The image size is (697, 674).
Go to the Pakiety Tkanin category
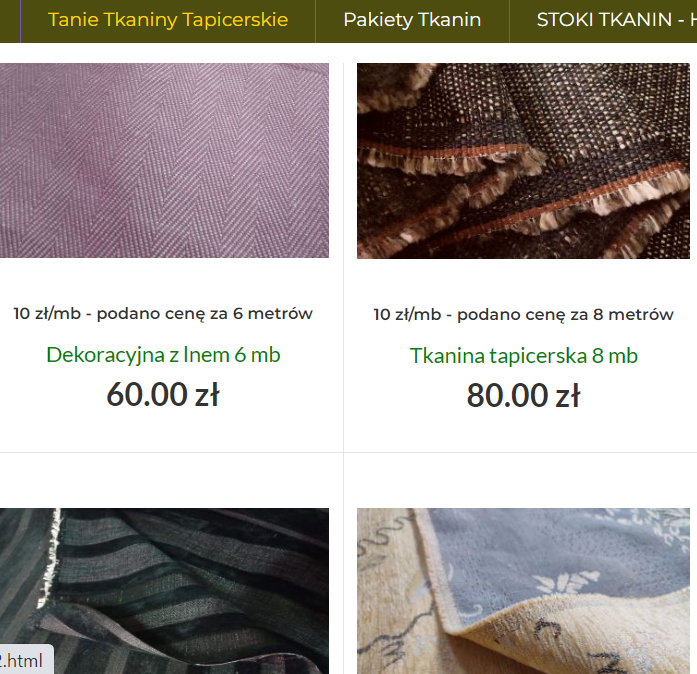[412, 20]
